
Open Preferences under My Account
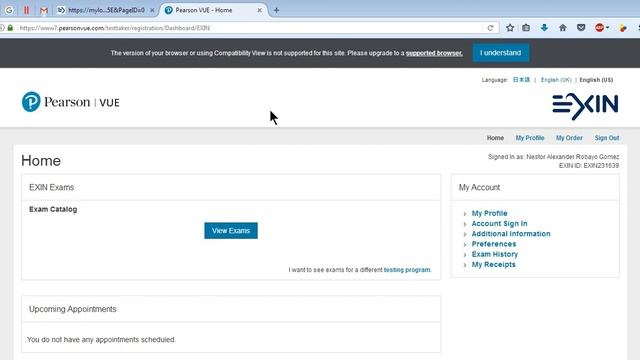(494, 244)
